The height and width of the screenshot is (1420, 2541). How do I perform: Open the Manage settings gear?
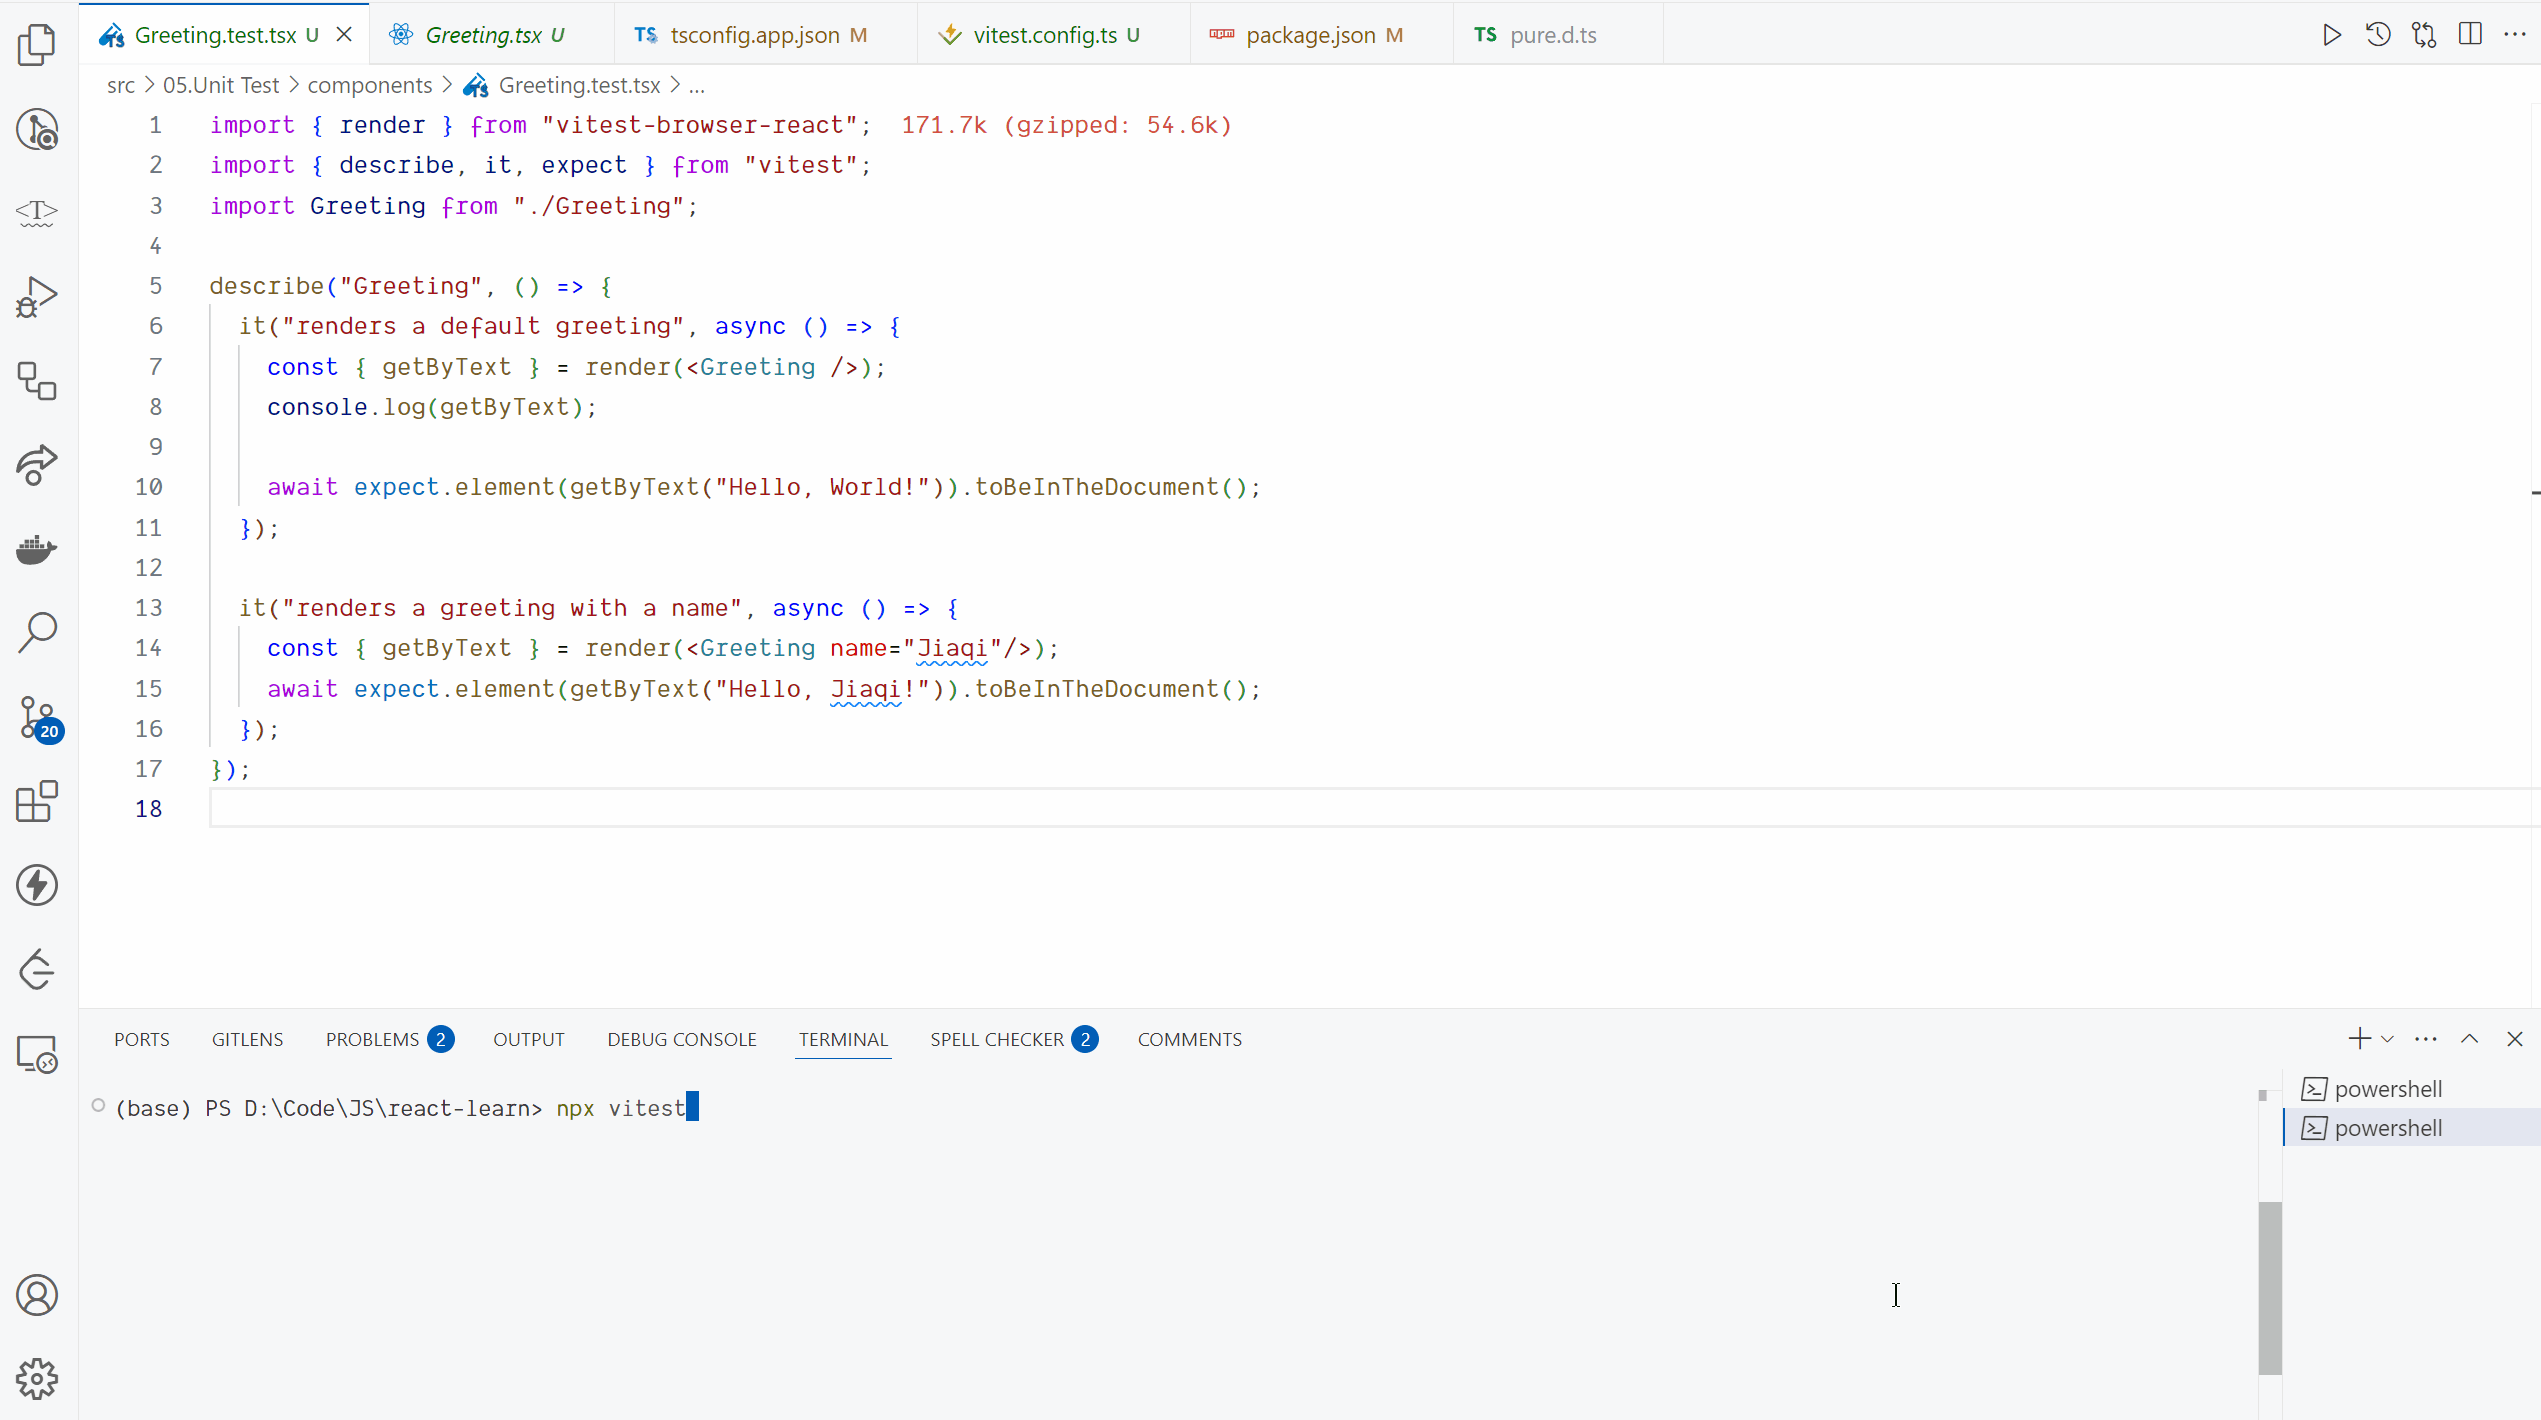click(37, 1379)
